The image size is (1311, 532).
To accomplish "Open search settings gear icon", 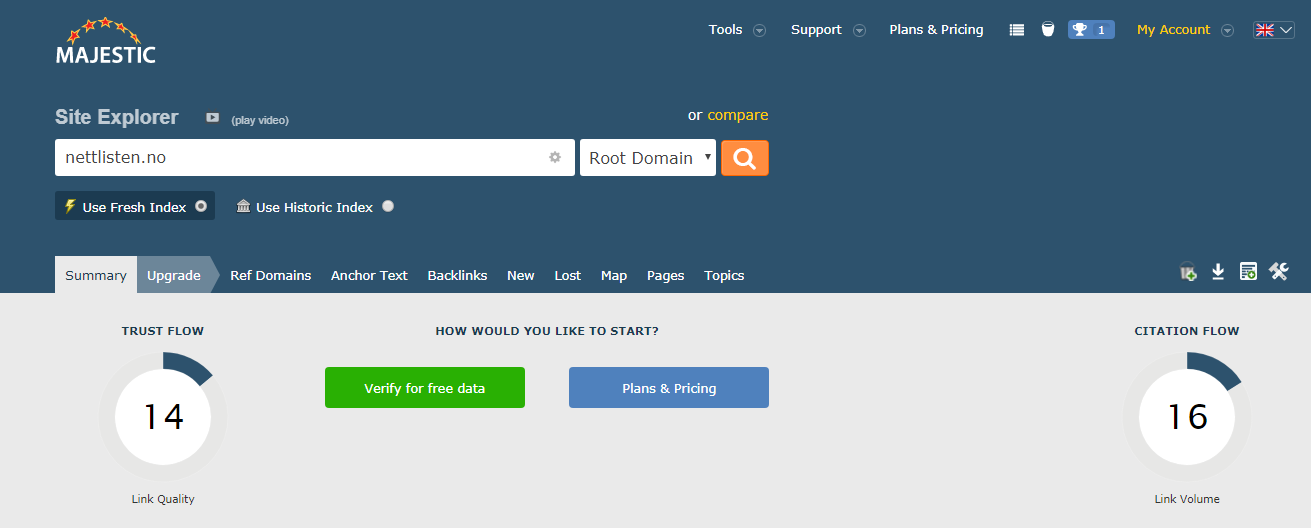I will coord(555,157).
